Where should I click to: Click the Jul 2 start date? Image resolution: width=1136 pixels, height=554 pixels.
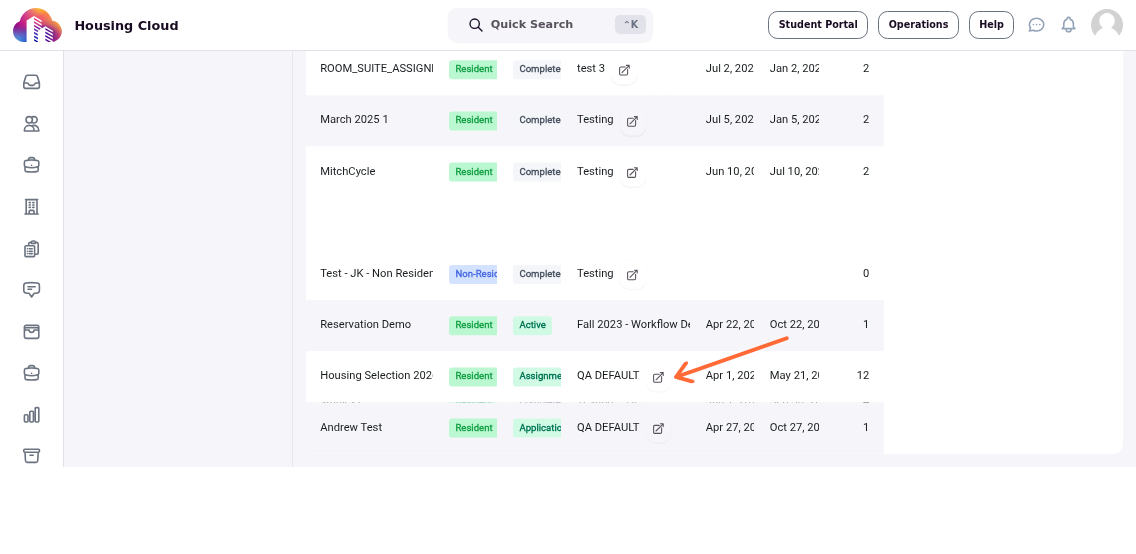(x=730, y=68)
